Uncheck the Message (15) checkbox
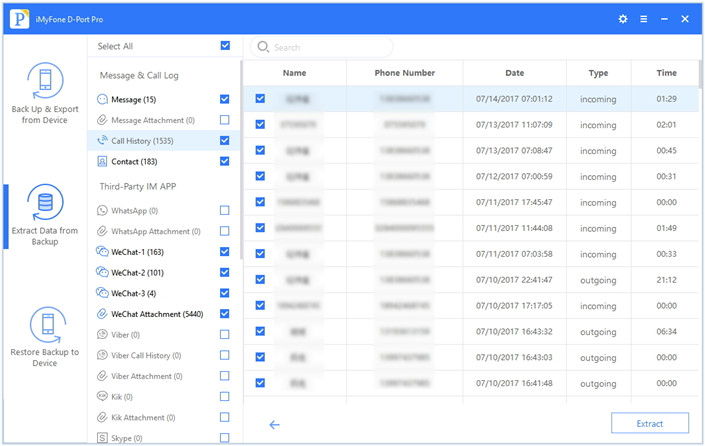This screenshot has width=705, height=446. pyautogui.click(x=225, y=99)
